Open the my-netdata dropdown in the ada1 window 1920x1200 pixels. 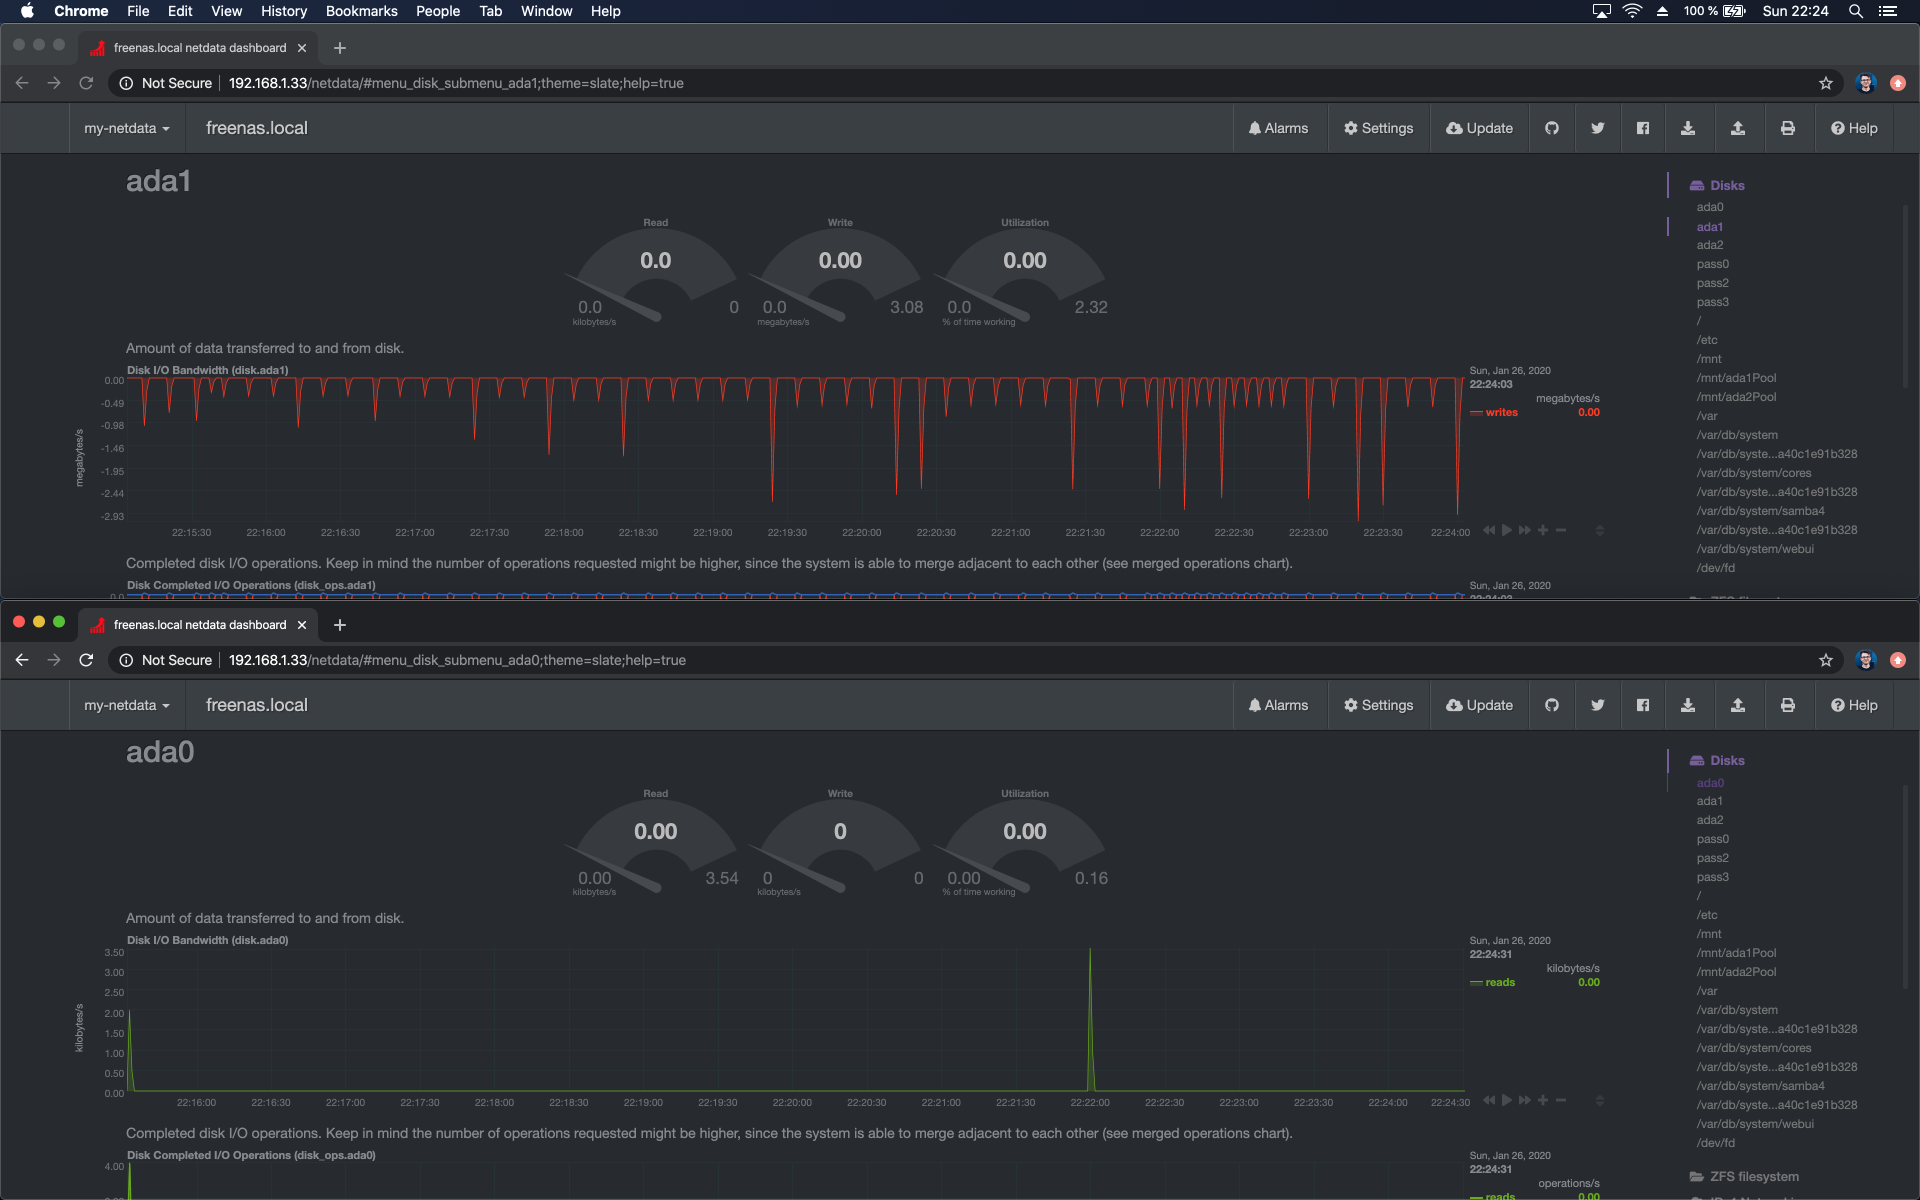[127, 128]
